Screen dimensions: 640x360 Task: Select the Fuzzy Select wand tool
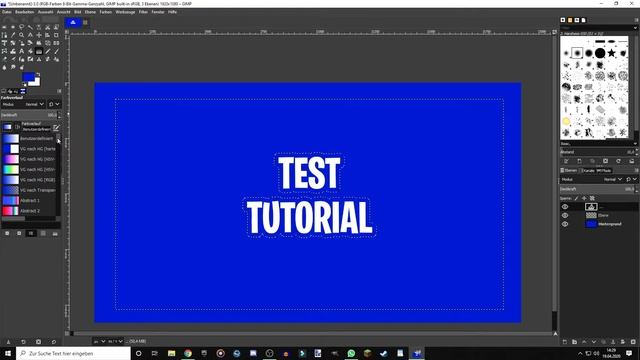(30, 27)
